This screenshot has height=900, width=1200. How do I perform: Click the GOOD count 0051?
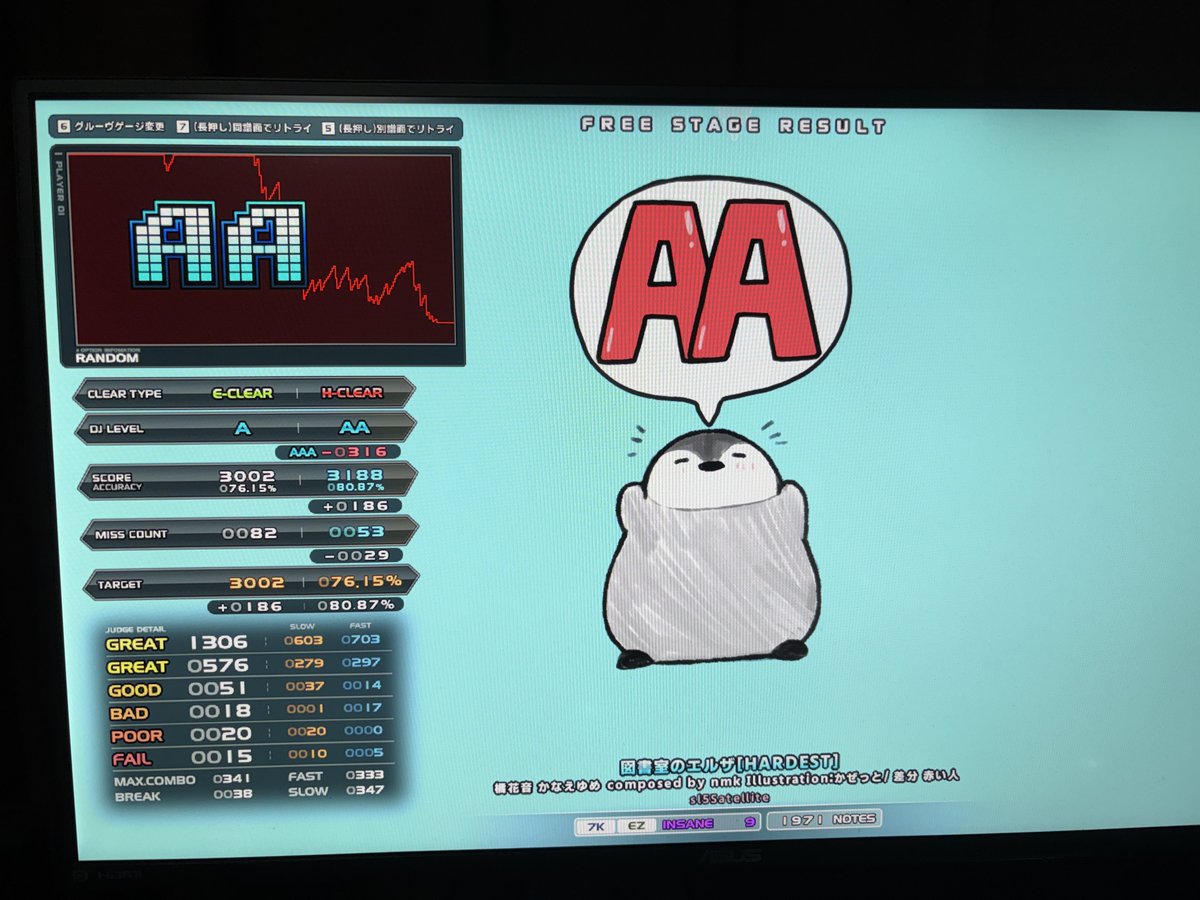point(219,689)
